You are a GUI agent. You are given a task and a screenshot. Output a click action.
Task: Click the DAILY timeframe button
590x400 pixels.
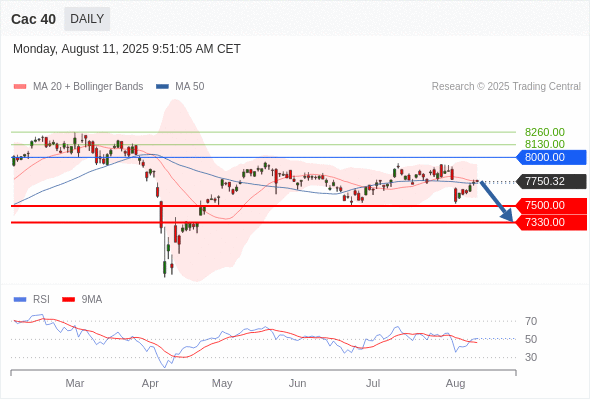[x=87, y=19]
